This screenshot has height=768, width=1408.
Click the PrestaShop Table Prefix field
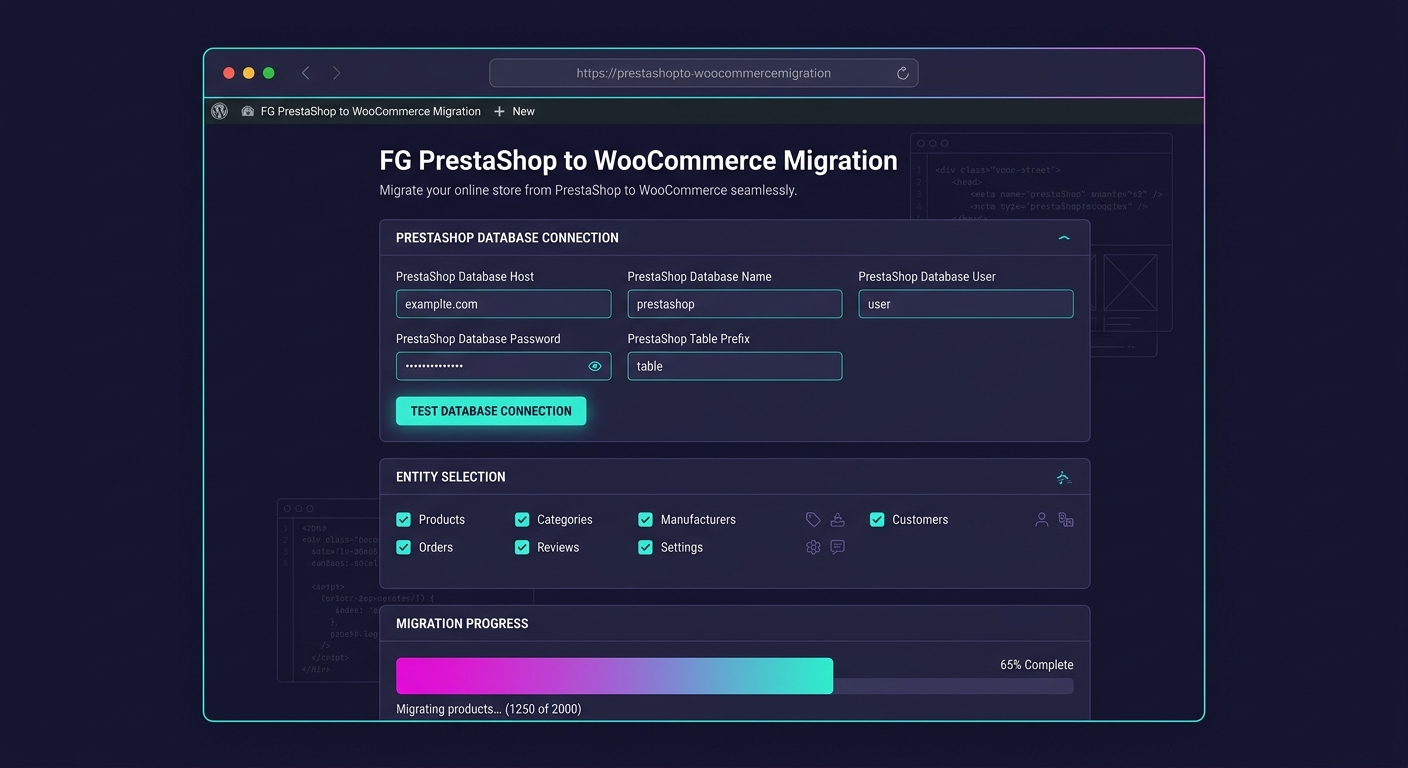click(x=735, y=366)
